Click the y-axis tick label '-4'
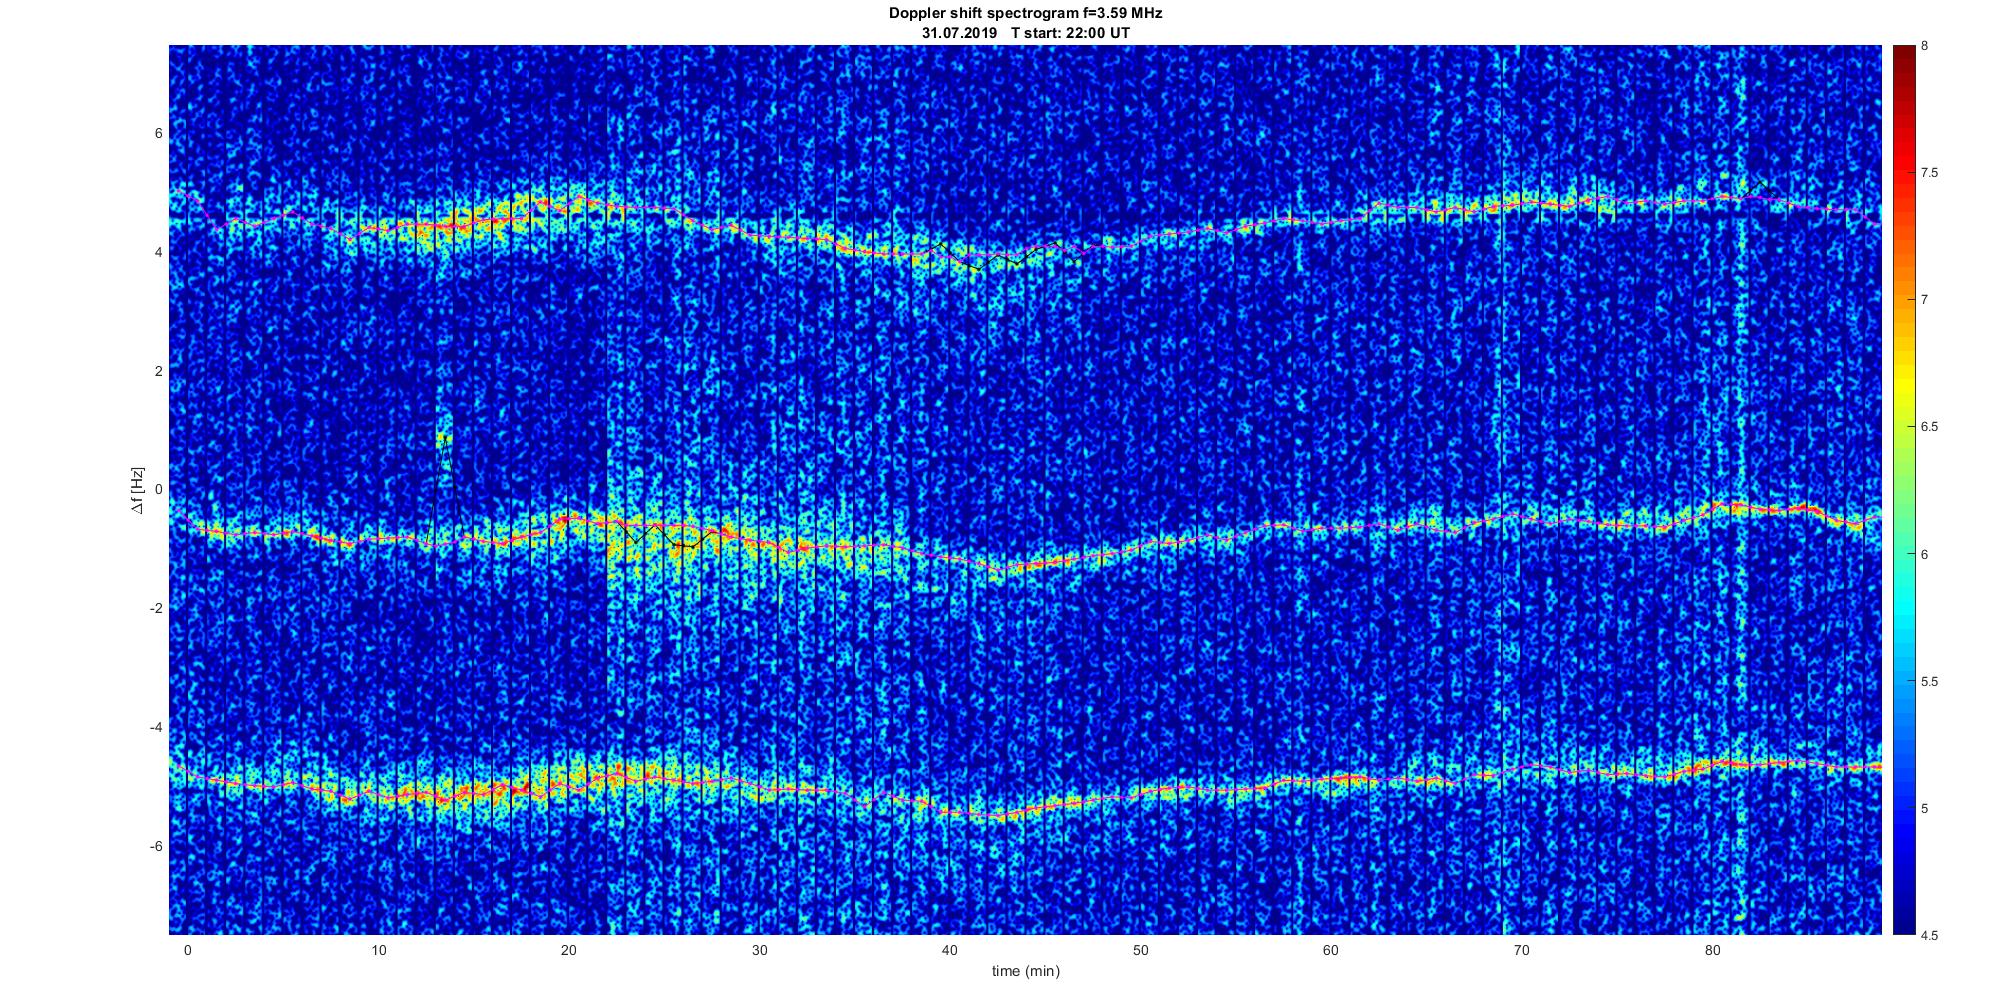Viewport: 2000px width, 1003px height. [157, 727]
